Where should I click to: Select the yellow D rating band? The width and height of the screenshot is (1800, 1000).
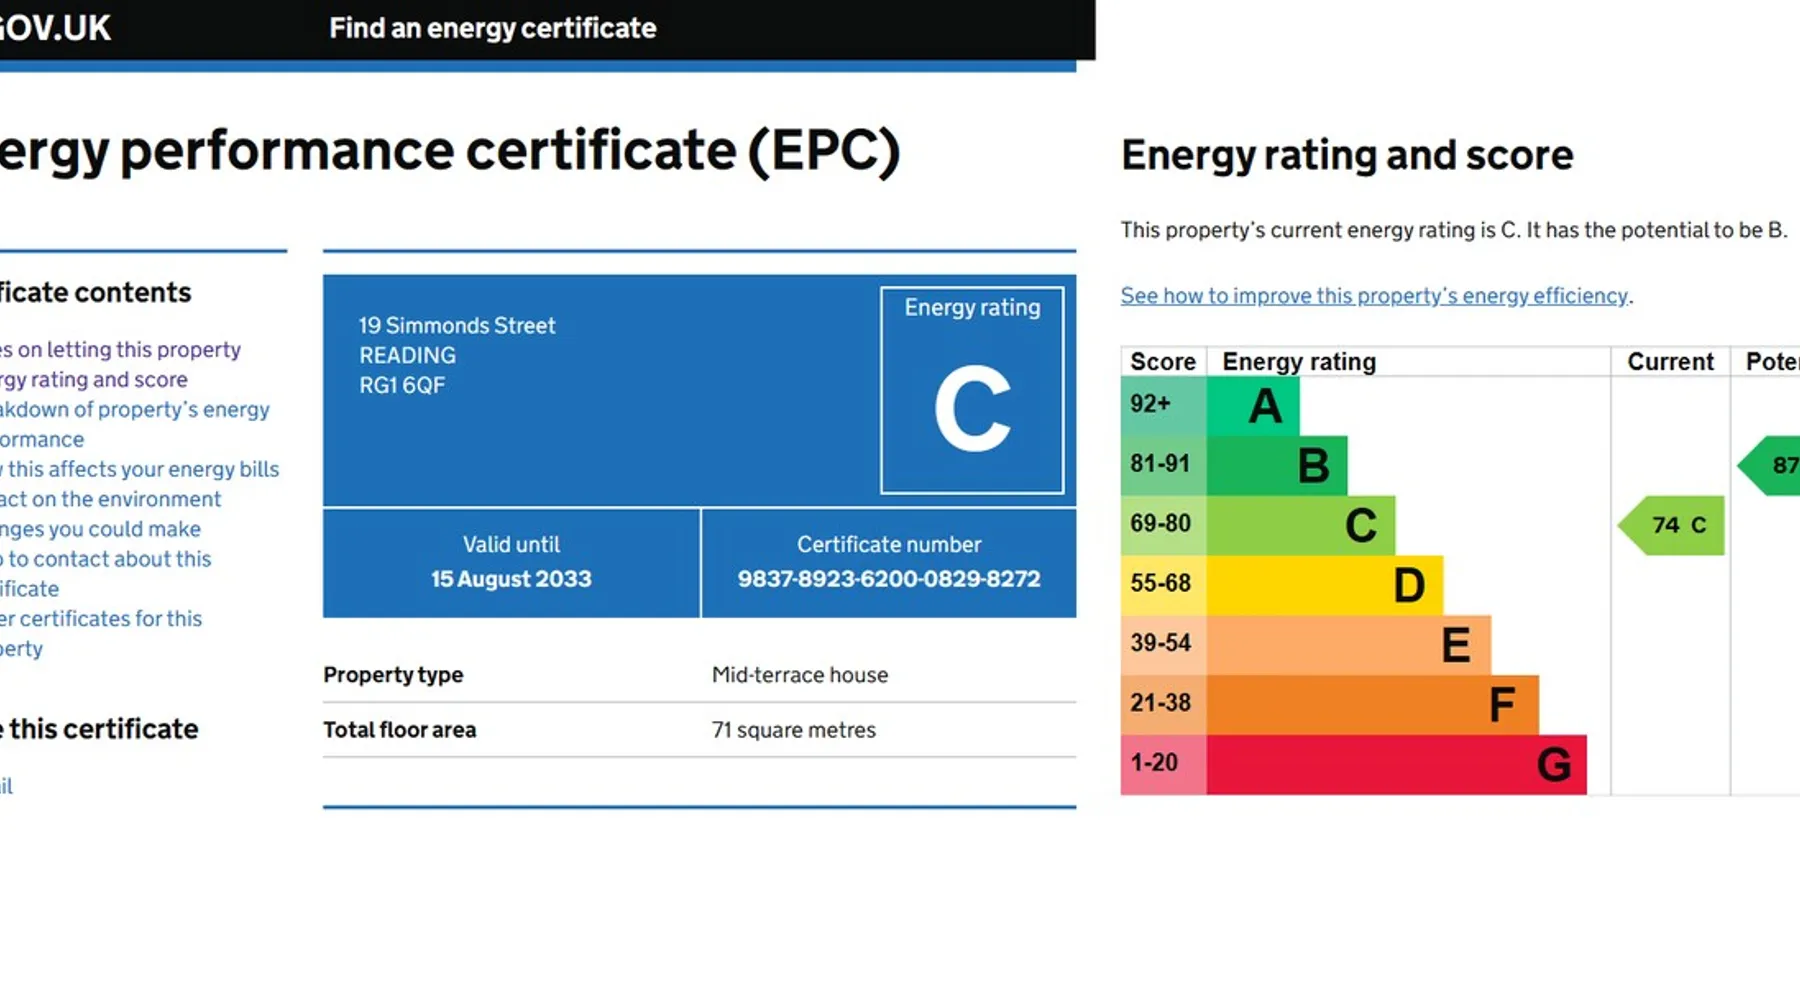pos(1324,585)
